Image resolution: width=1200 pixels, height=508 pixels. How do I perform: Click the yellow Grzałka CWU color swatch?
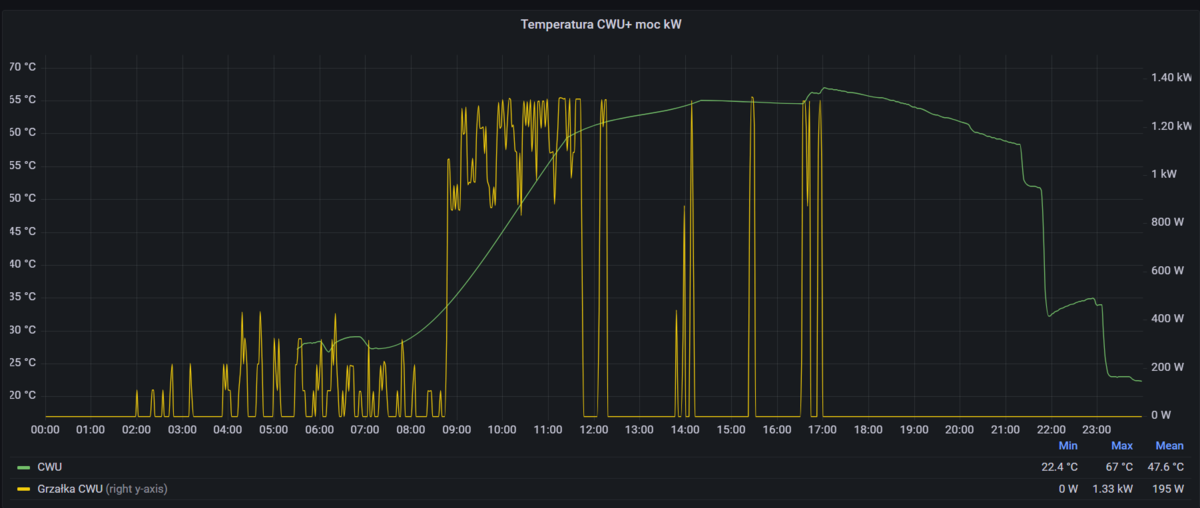[x=23, y=488]
